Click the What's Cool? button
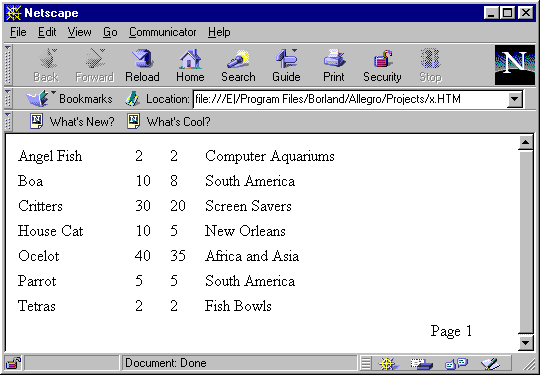The width and height of the screenshot is (540, 375). [169, 122]
